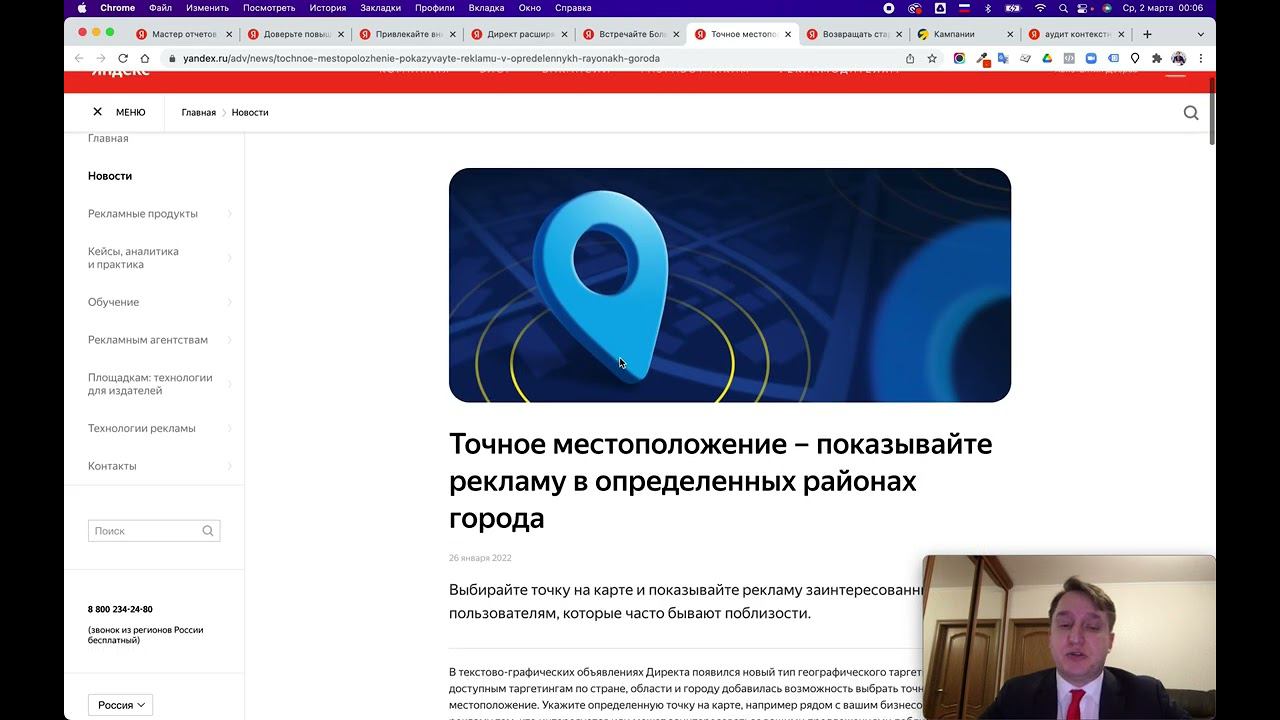The height and width of the screenshot is (720, 1280).
Task: Open 'Рекламные продукты' sidebar link
Action: pyautogui.click(x=143, y=214)
